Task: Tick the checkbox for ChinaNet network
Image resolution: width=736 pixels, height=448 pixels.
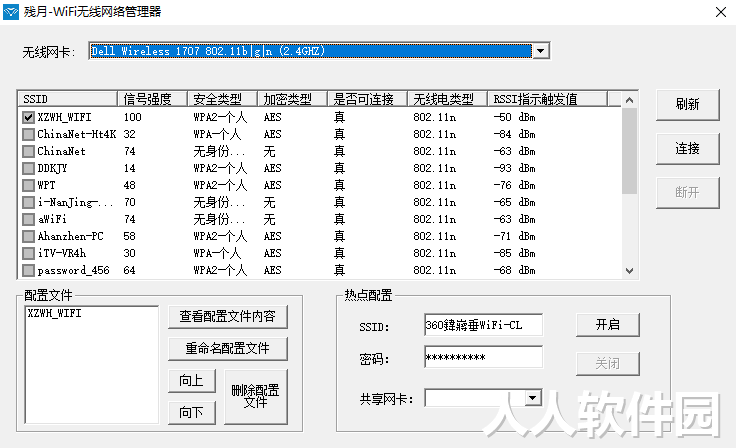Action: tap(28, 151)
